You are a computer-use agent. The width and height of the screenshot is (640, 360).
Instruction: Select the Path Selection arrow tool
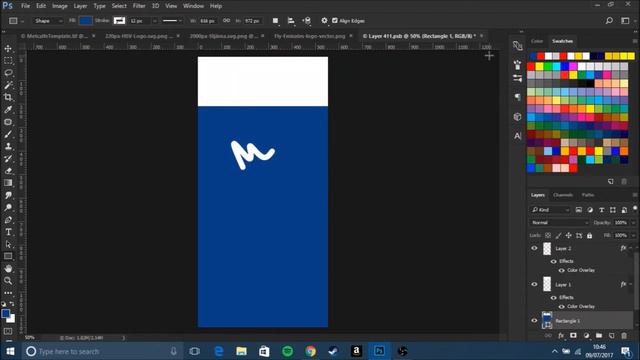[x=8, y=244]
